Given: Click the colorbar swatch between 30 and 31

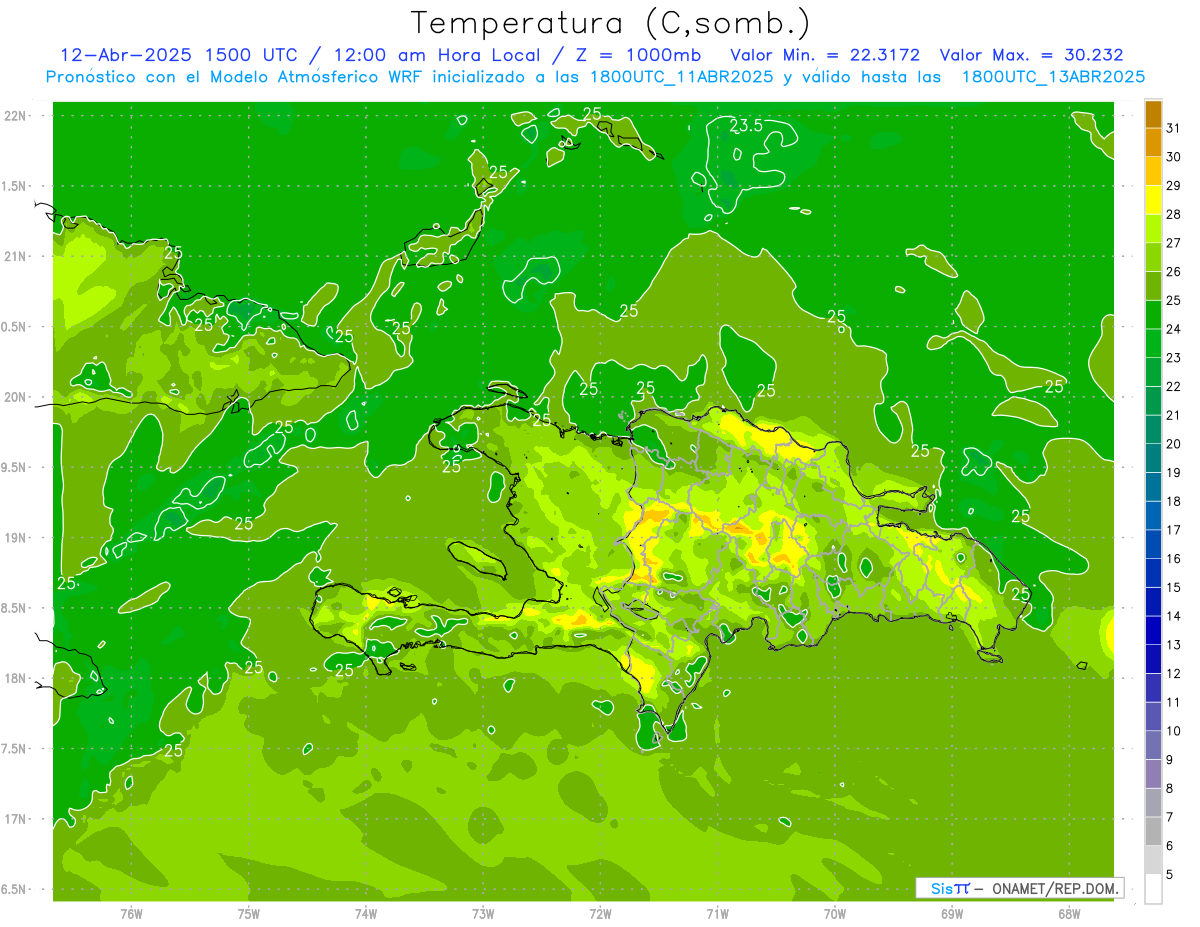Looking at the screenshot, I should [x=1153, y=143].
